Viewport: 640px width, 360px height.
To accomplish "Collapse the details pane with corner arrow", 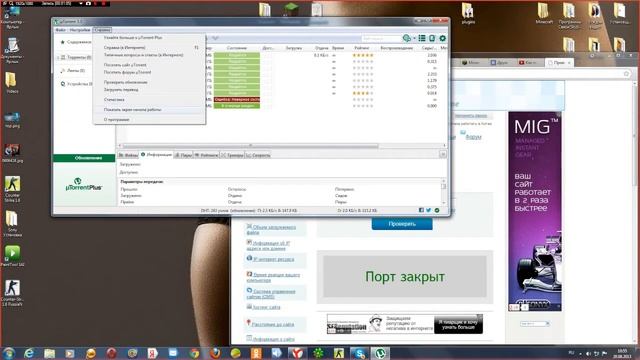I will click(443, 155).
